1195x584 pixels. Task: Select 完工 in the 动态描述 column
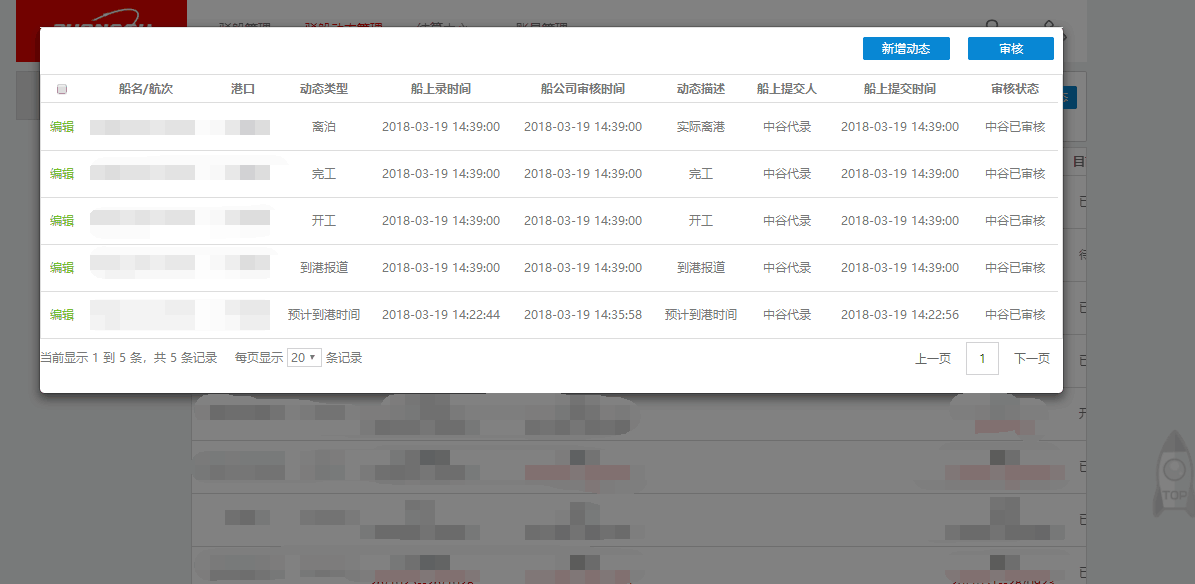[700, 174]
